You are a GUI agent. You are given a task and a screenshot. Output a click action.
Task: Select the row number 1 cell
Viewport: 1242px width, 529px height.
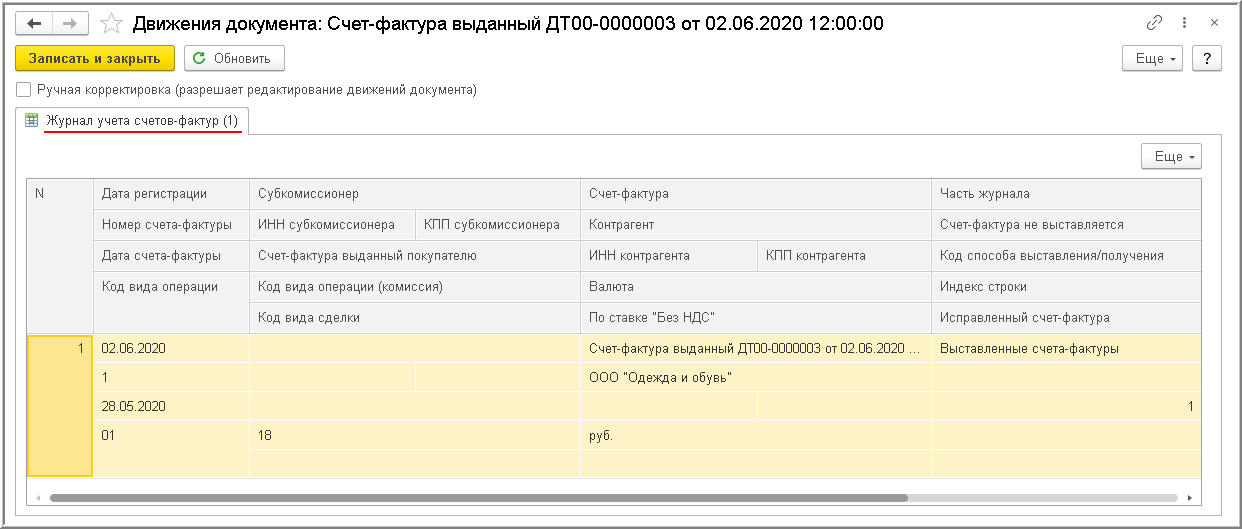[x=60, y=404]
